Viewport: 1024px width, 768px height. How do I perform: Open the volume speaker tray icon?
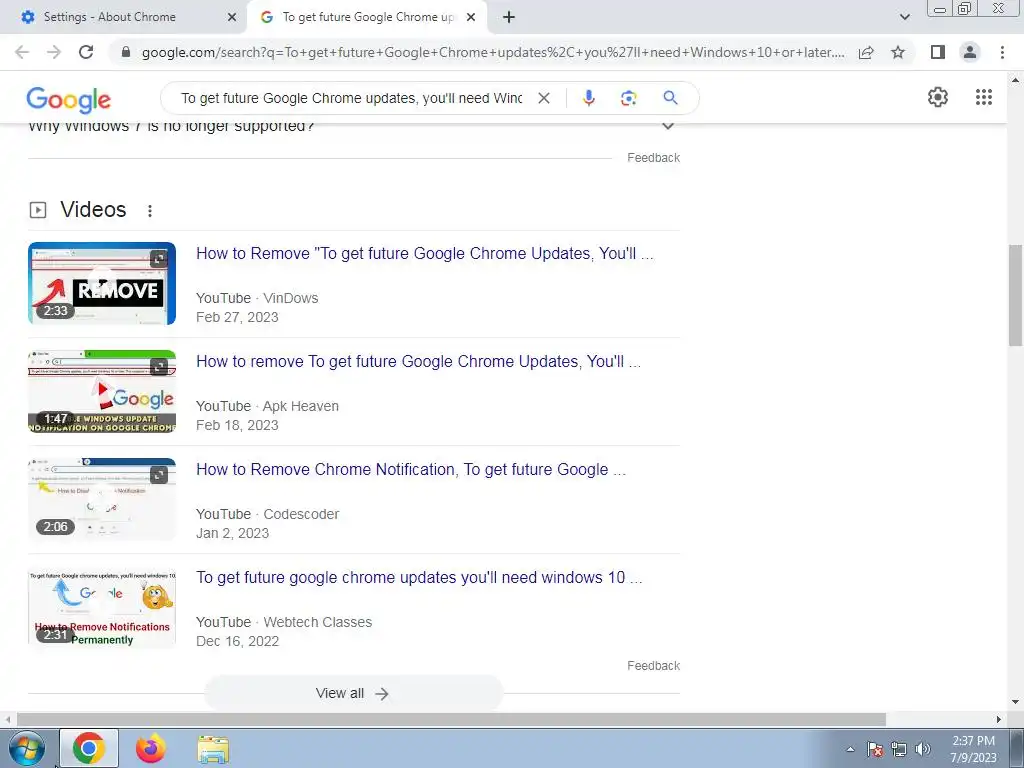coord(923,749)
